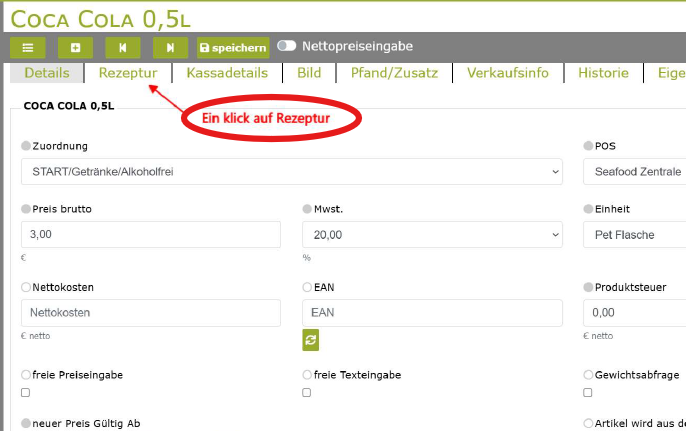The image size is (686, 431).
Task: Click the info circle beside Preis brutto
Action: (x=26, y=209)
